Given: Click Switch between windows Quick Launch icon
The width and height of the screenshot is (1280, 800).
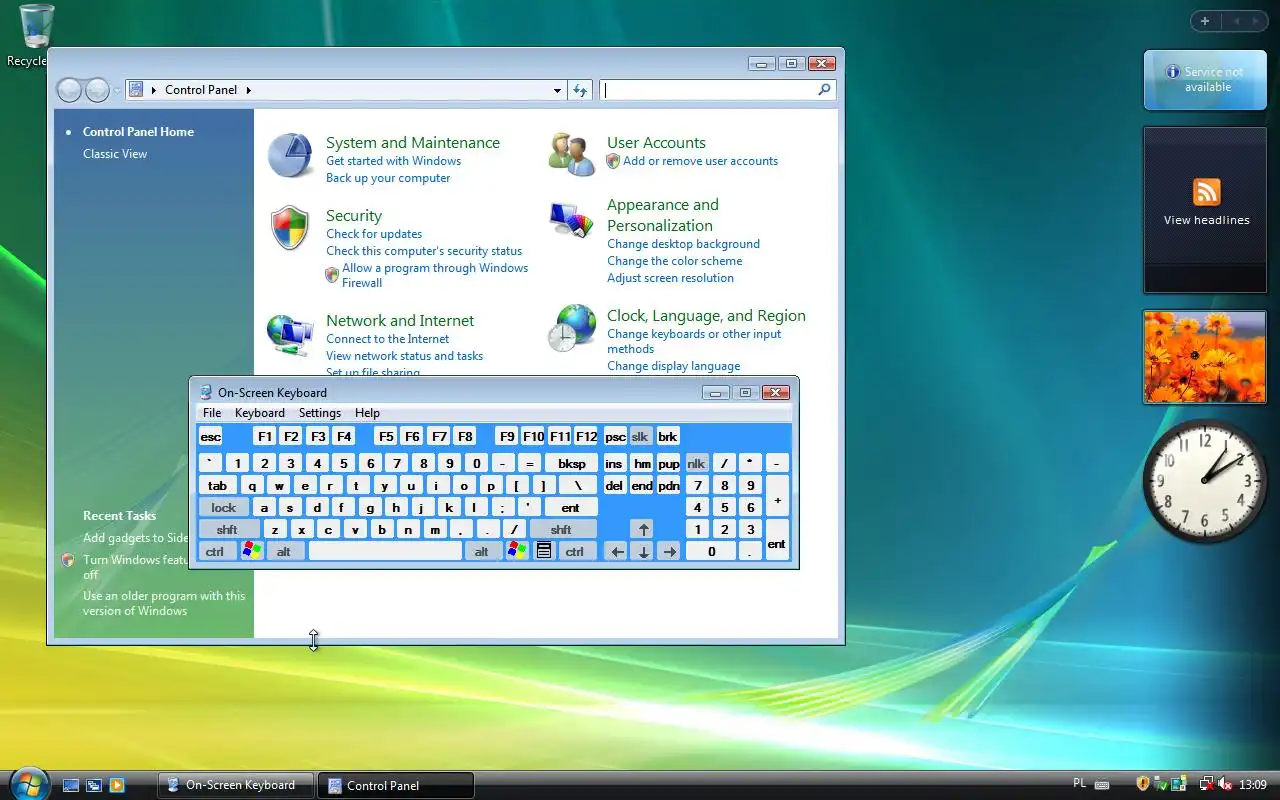Looking at the screenshot, I should click(94, 785).
